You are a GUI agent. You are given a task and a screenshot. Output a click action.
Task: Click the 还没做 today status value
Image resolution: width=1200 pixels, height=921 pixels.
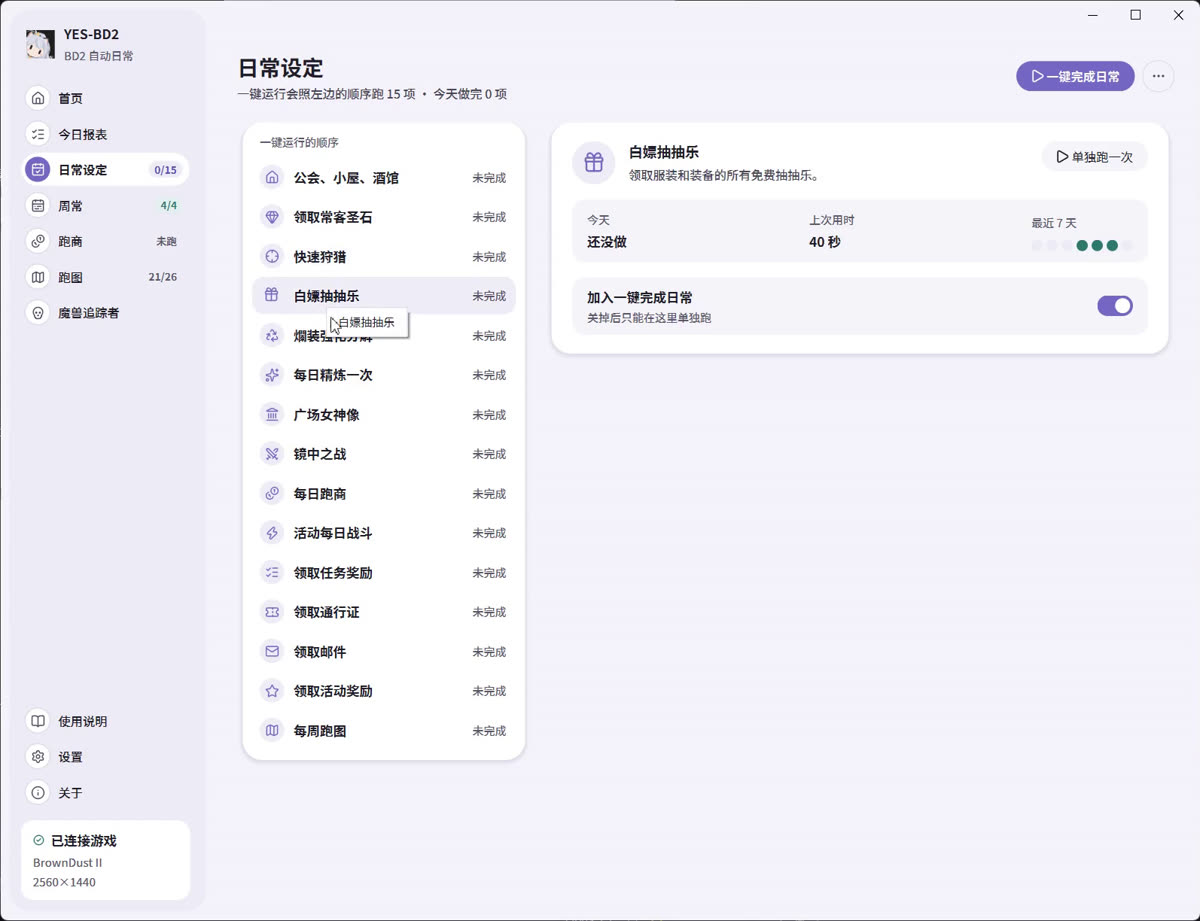(x=607, y=242)
